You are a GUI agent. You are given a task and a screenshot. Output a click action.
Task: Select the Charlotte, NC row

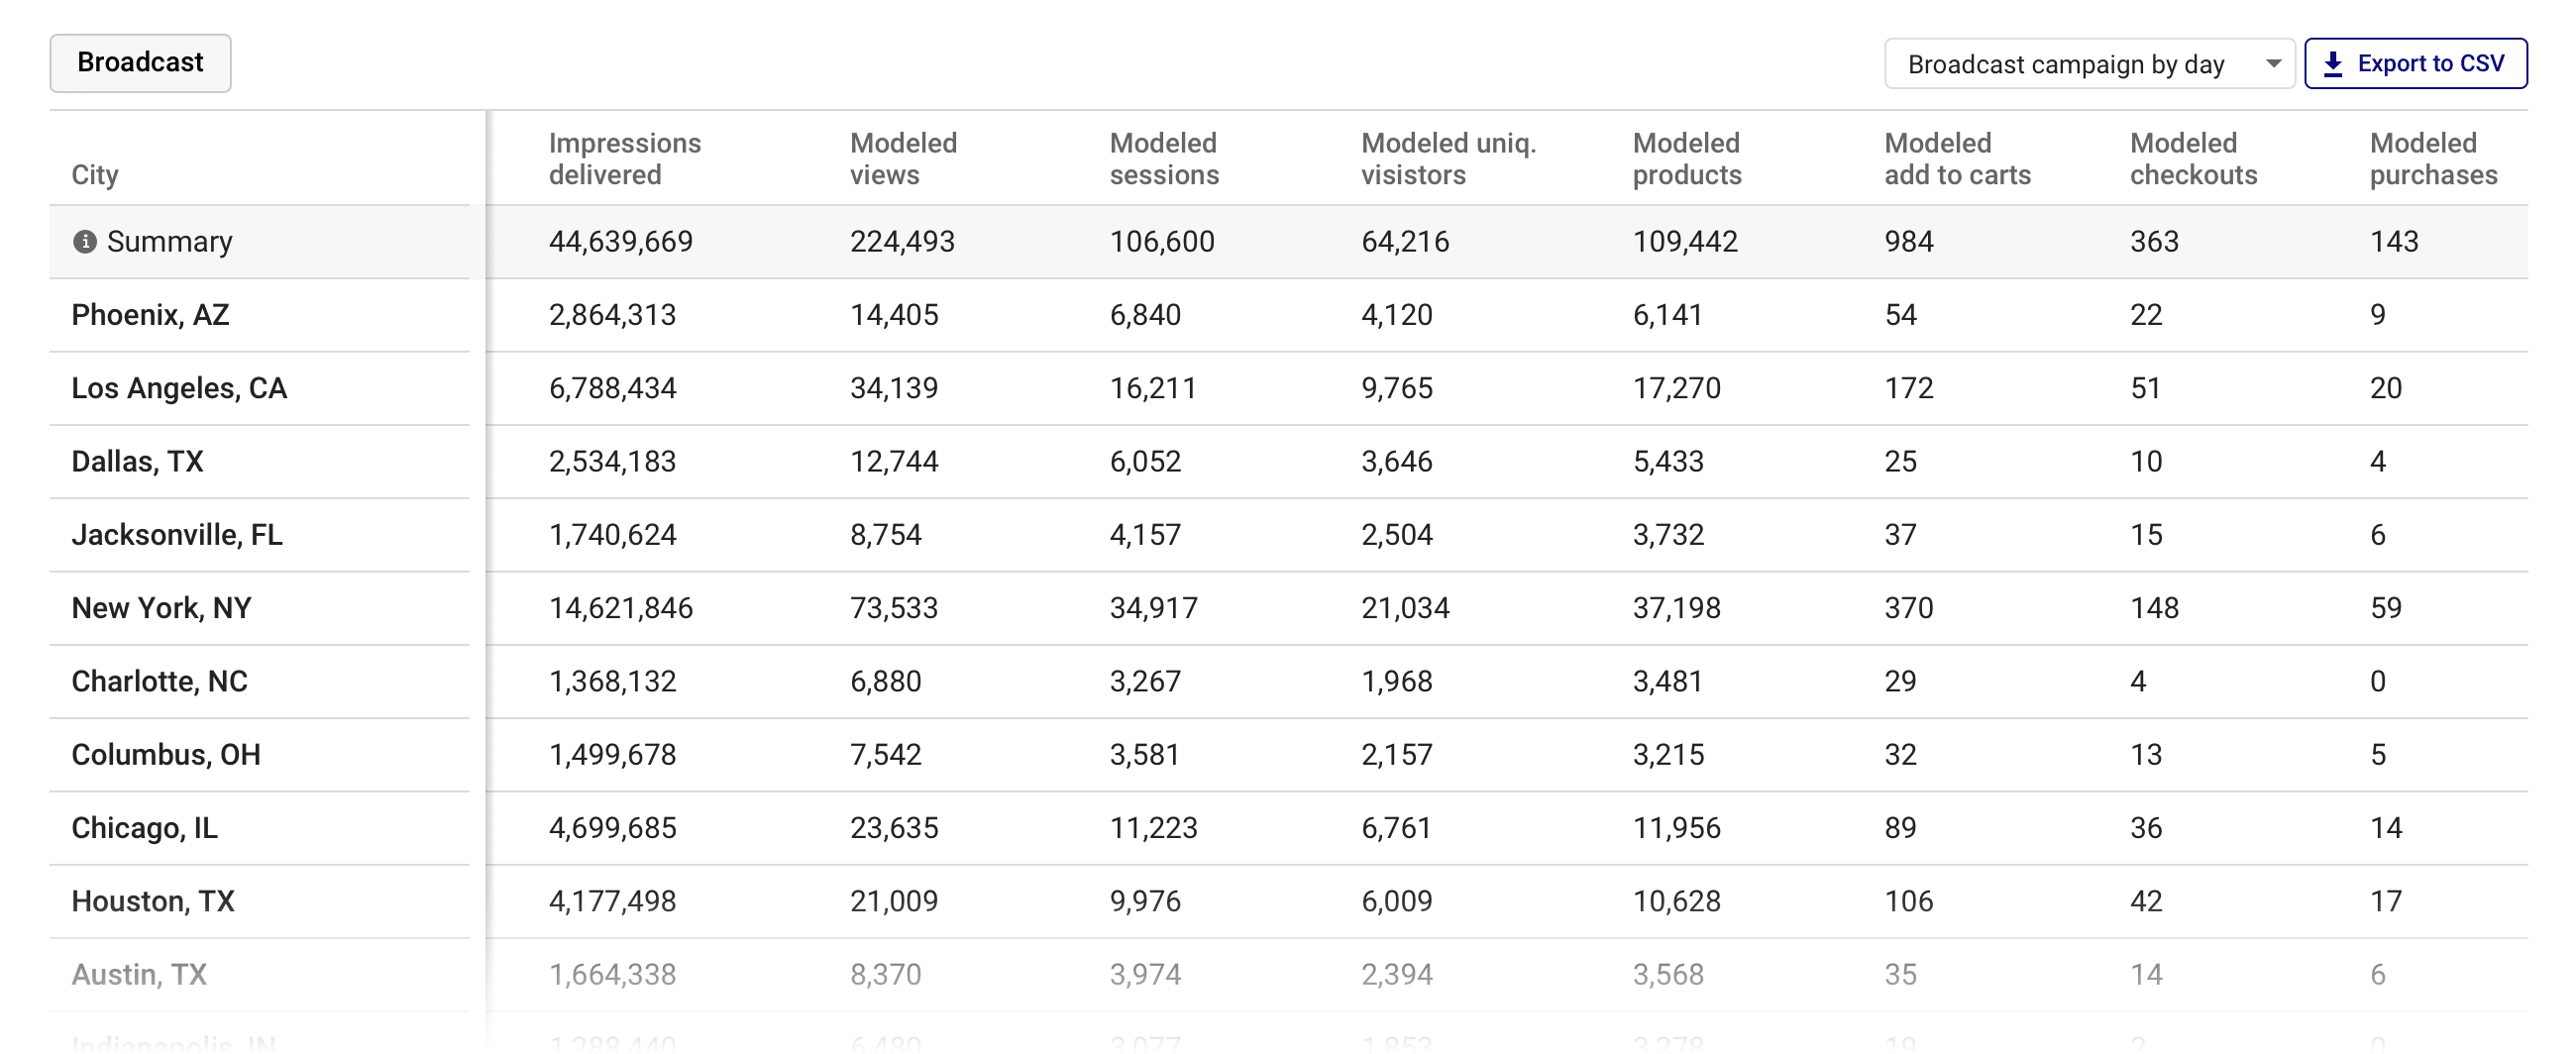pos(158,681)
